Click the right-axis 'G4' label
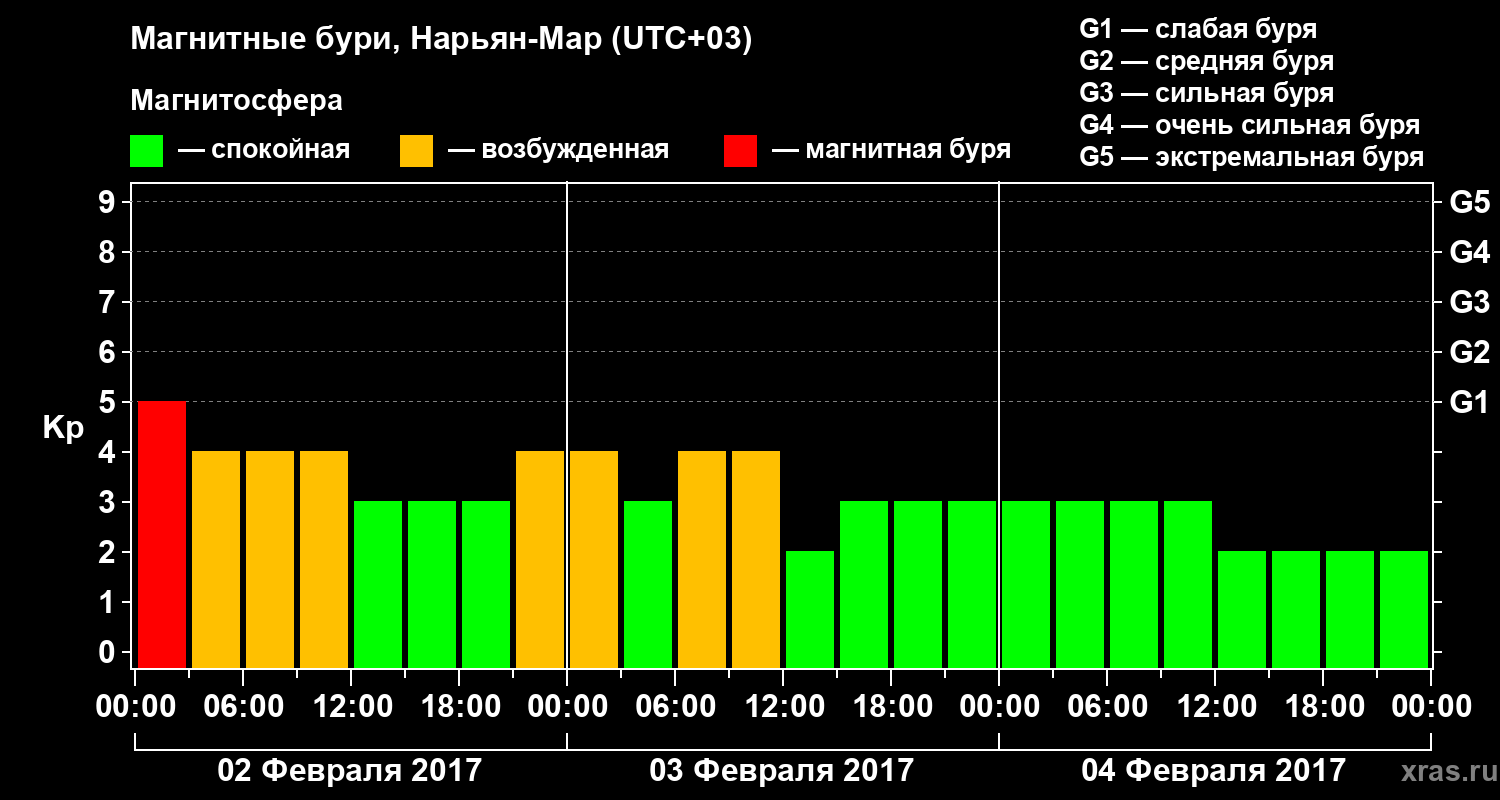 1469,252
